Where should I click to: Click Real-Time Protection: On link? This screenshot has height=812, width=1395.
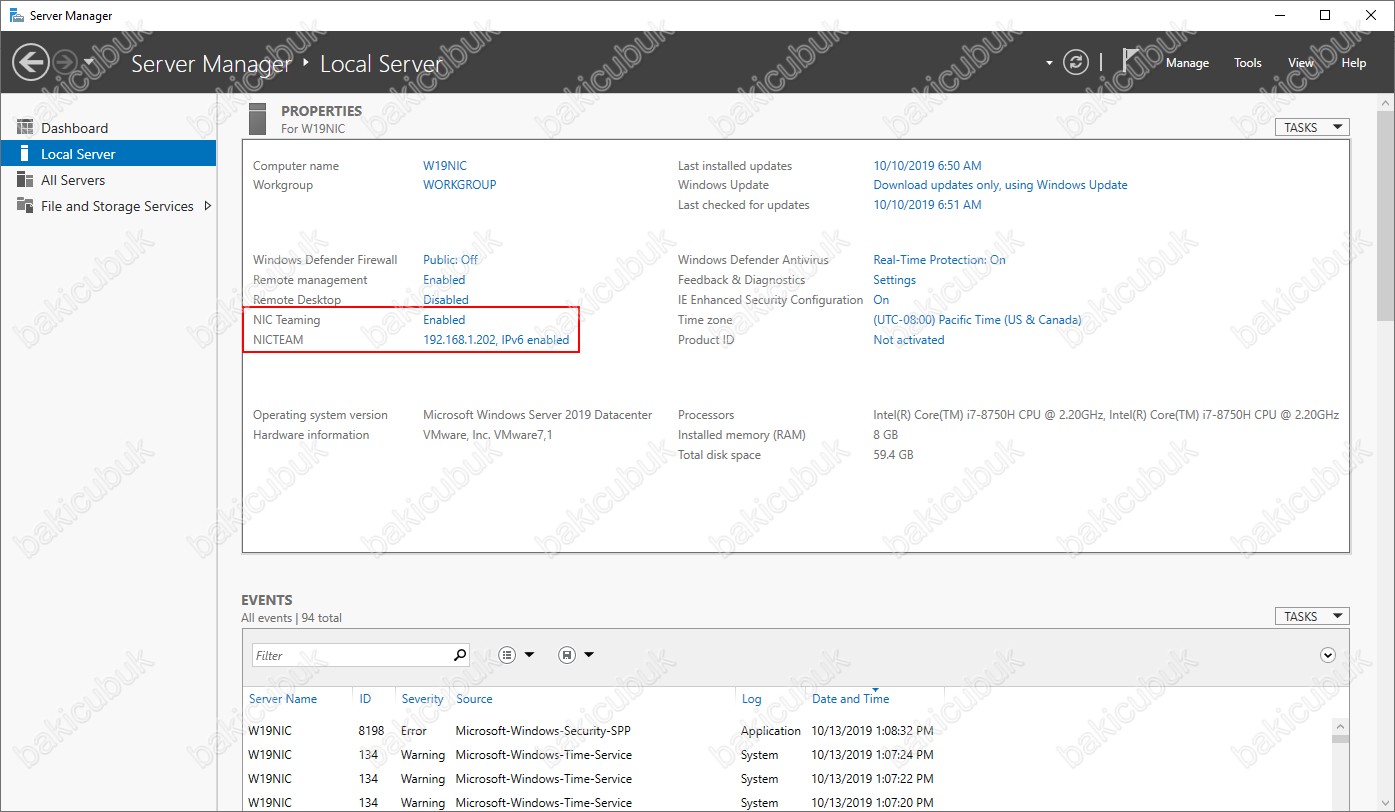tap(940, 260)
